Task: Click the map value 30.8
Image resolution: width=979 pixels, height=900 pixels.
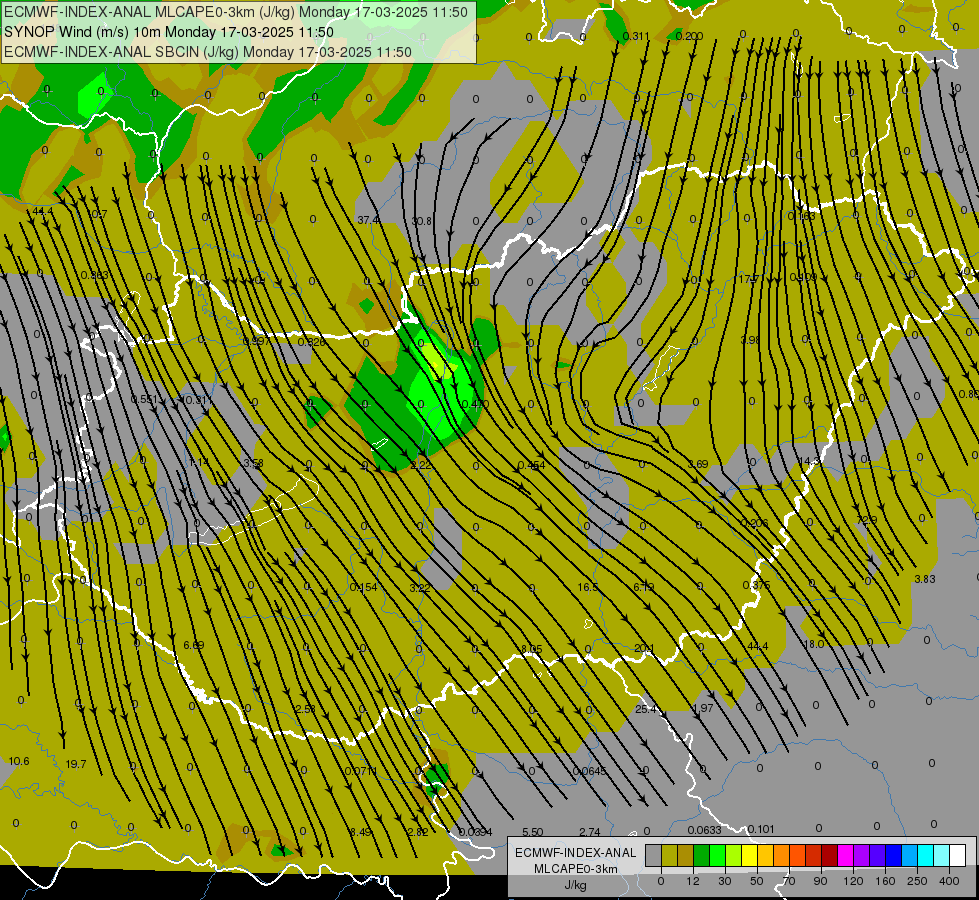Action: click(421, 221)
